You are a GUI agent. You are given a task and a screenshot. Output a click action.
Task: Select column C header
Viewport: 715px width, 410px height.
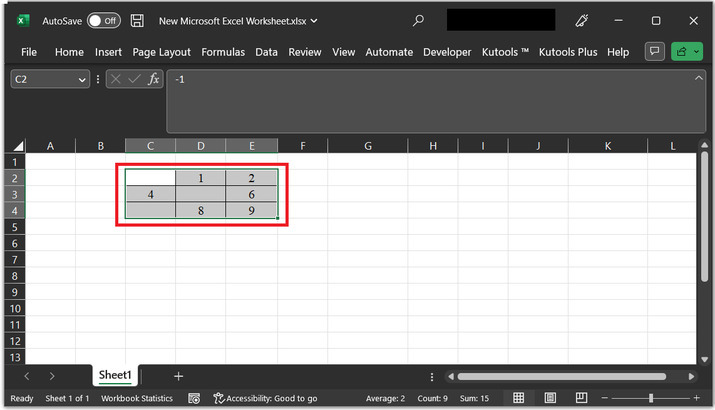[x=150, y=146]
